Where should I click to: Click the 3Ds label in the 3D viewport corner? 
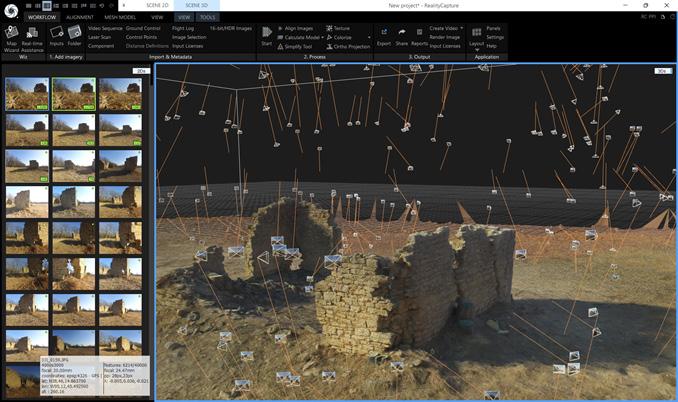pos(662,71)
